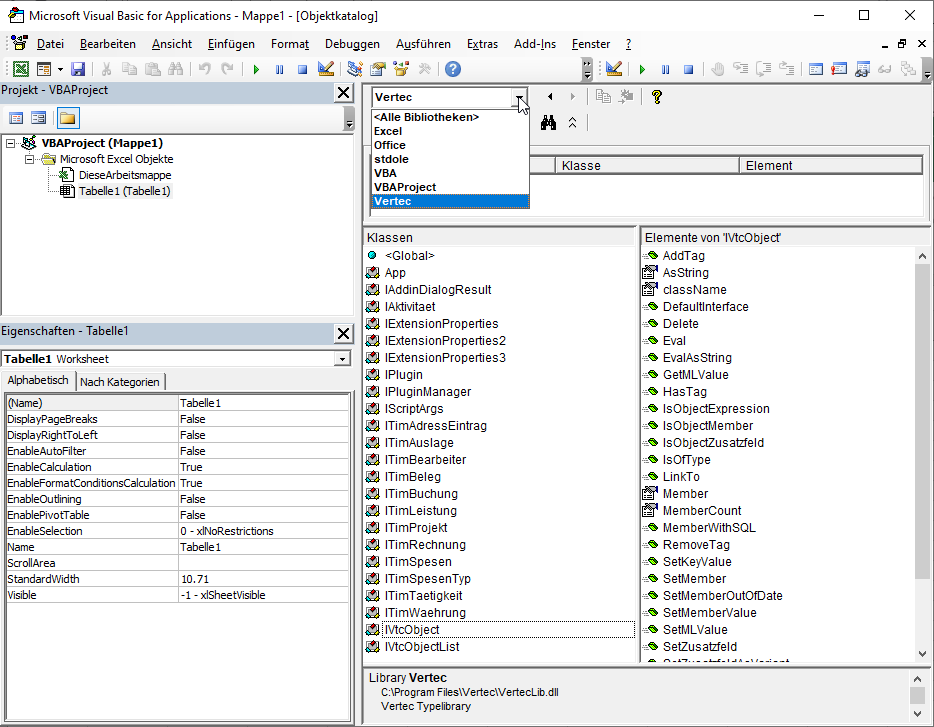934x727 pixels.
Task: Select Excel from the library dropdown list
Action: pos(388,131)
